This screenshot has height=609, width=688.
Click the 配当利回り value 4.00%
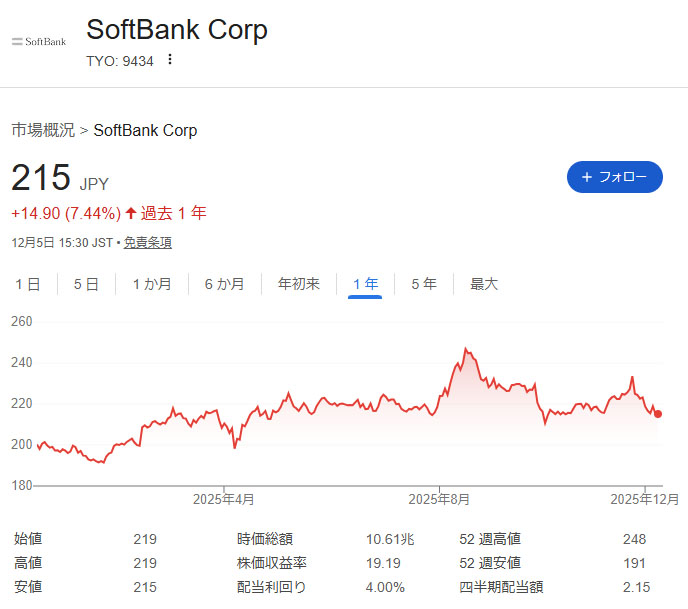(x=386, y=587)
